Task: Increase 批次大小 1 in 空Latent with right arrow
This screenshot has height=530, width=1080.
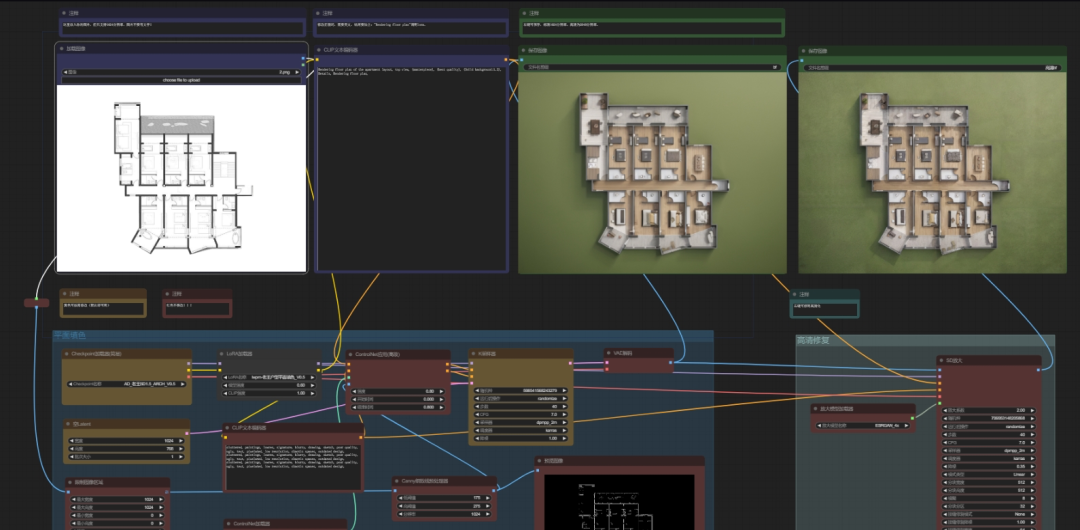Action: click(x=183, y=456)
